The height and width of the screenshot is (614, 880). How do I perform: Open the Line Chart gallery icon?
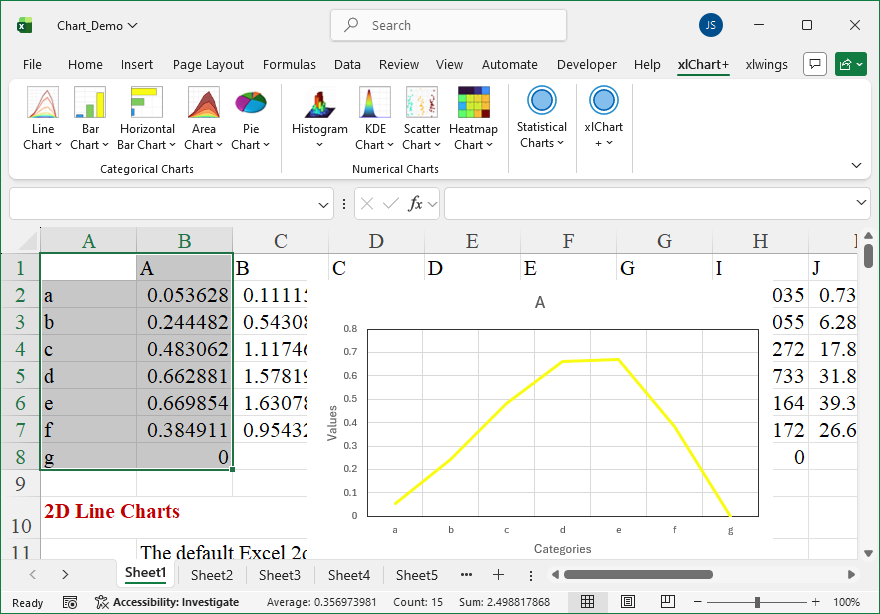43,104
